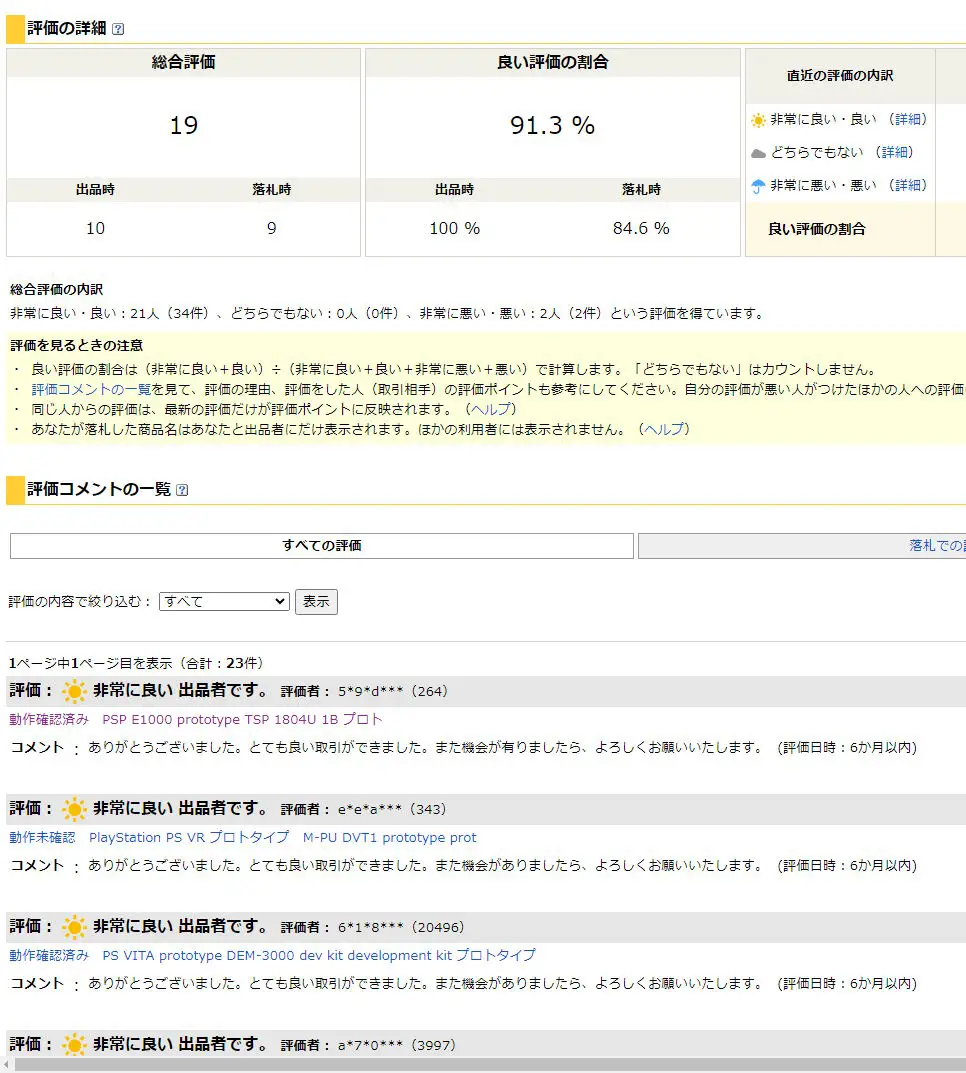Click the cloud icon for どちらでもない
966x1073 pixels.
coord(758,153)
